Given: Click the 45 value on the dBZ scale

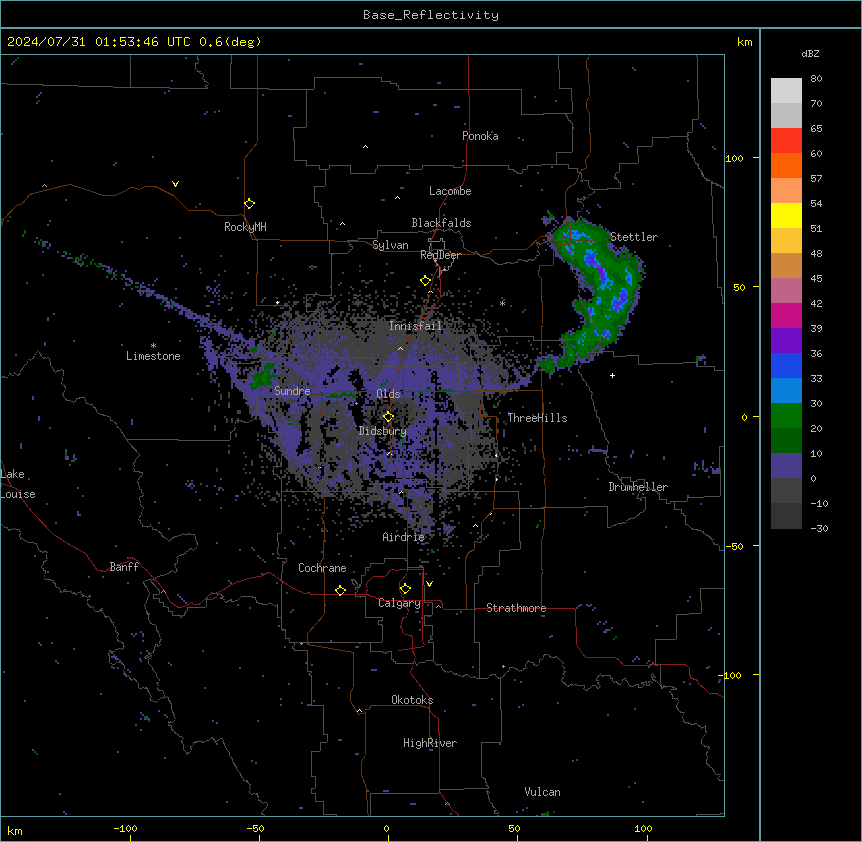Looking at the screenshot, I should [x=816, y=279].
